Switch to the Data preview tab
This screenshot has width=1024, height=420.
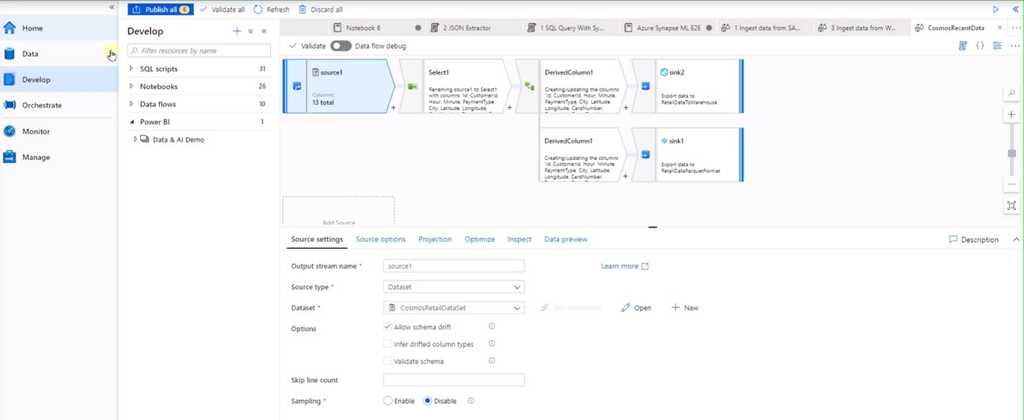[x=565, y=239]
